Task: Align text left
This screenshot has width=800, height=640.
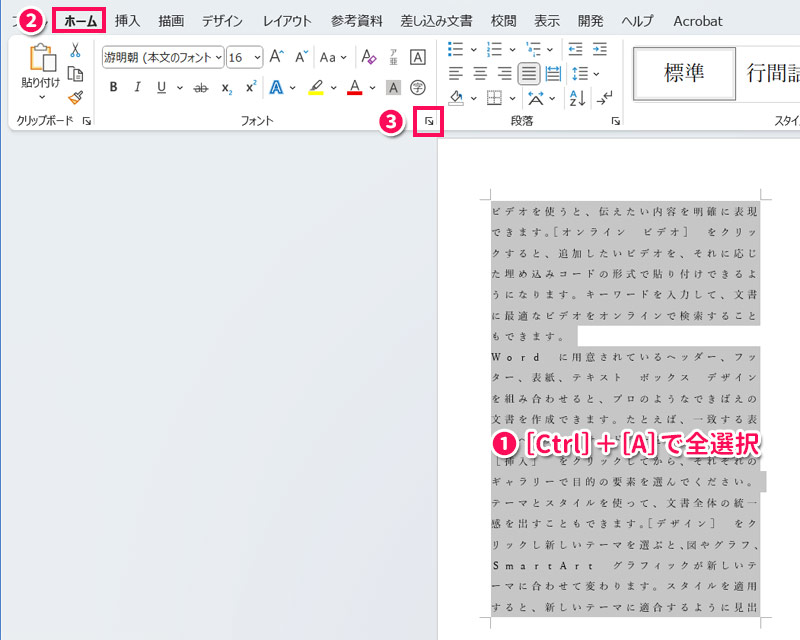Action: (455, 74)
